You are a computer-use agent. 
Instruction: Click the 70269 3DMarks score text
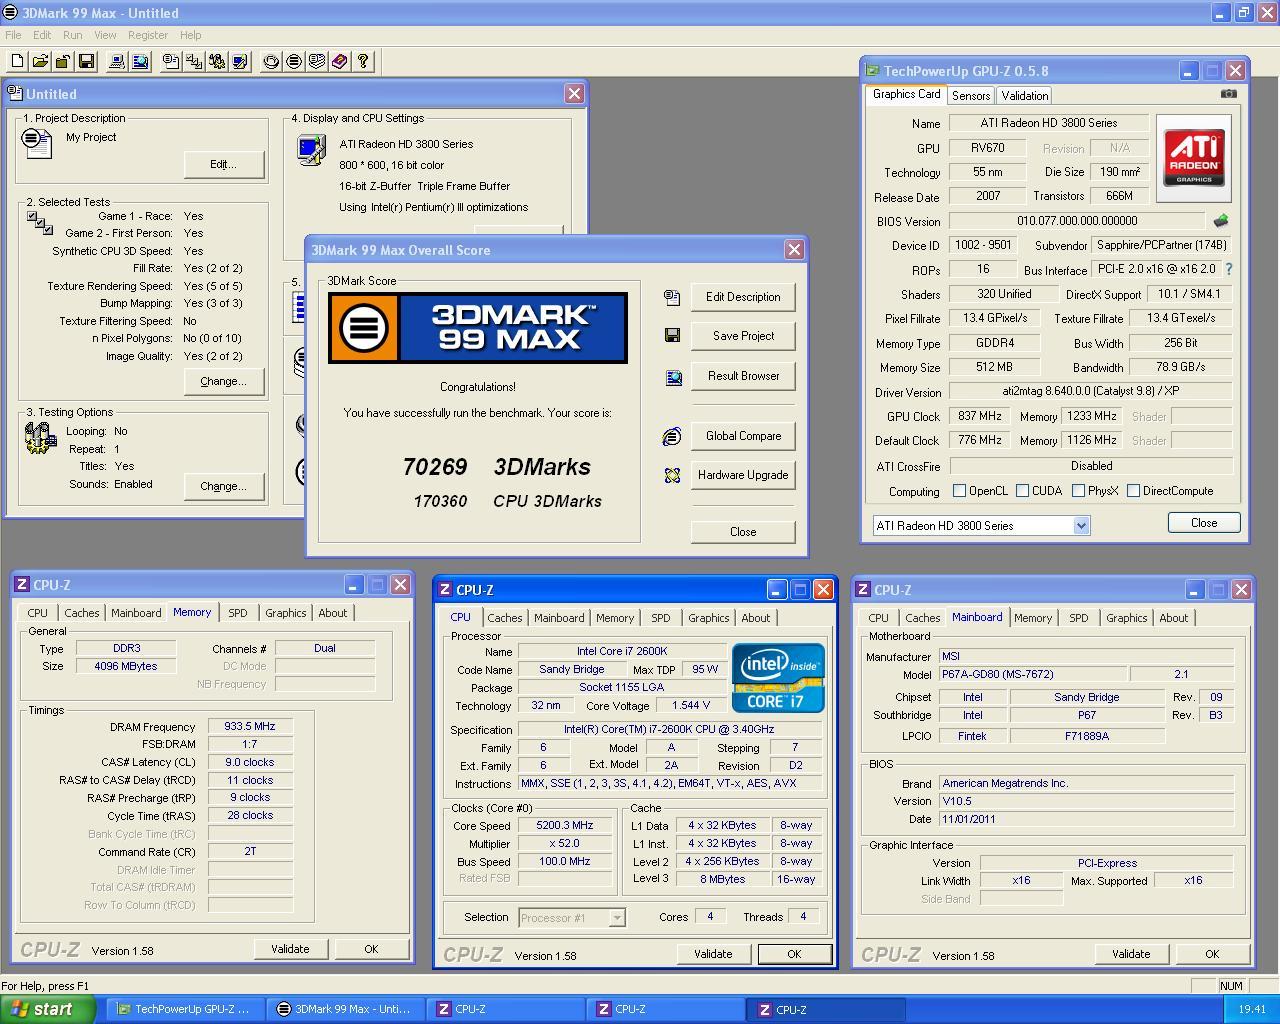pos(497,467)
